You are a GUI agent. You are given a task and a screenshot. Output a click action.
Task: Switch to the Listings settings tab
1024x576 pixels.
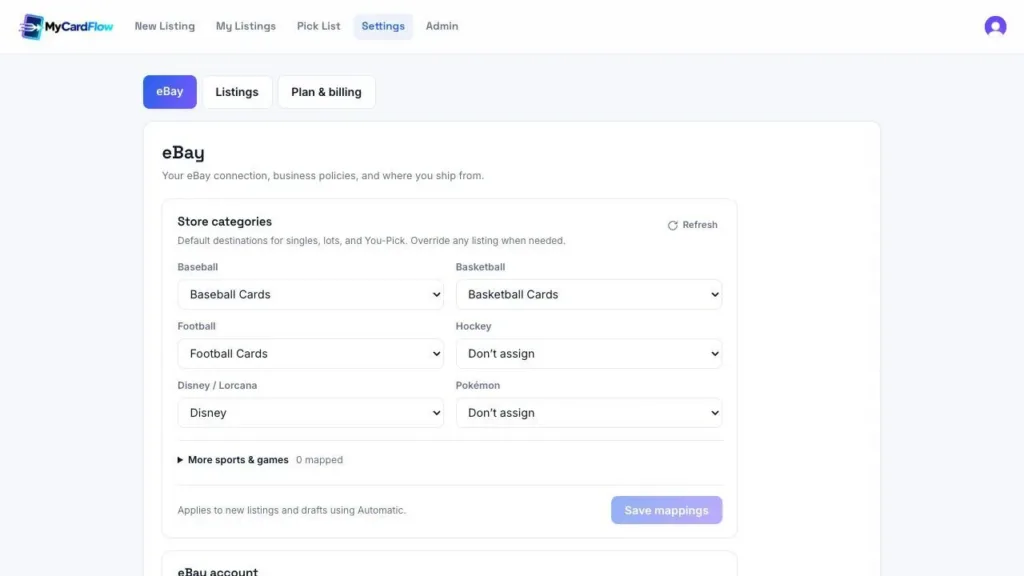[237, 92]
